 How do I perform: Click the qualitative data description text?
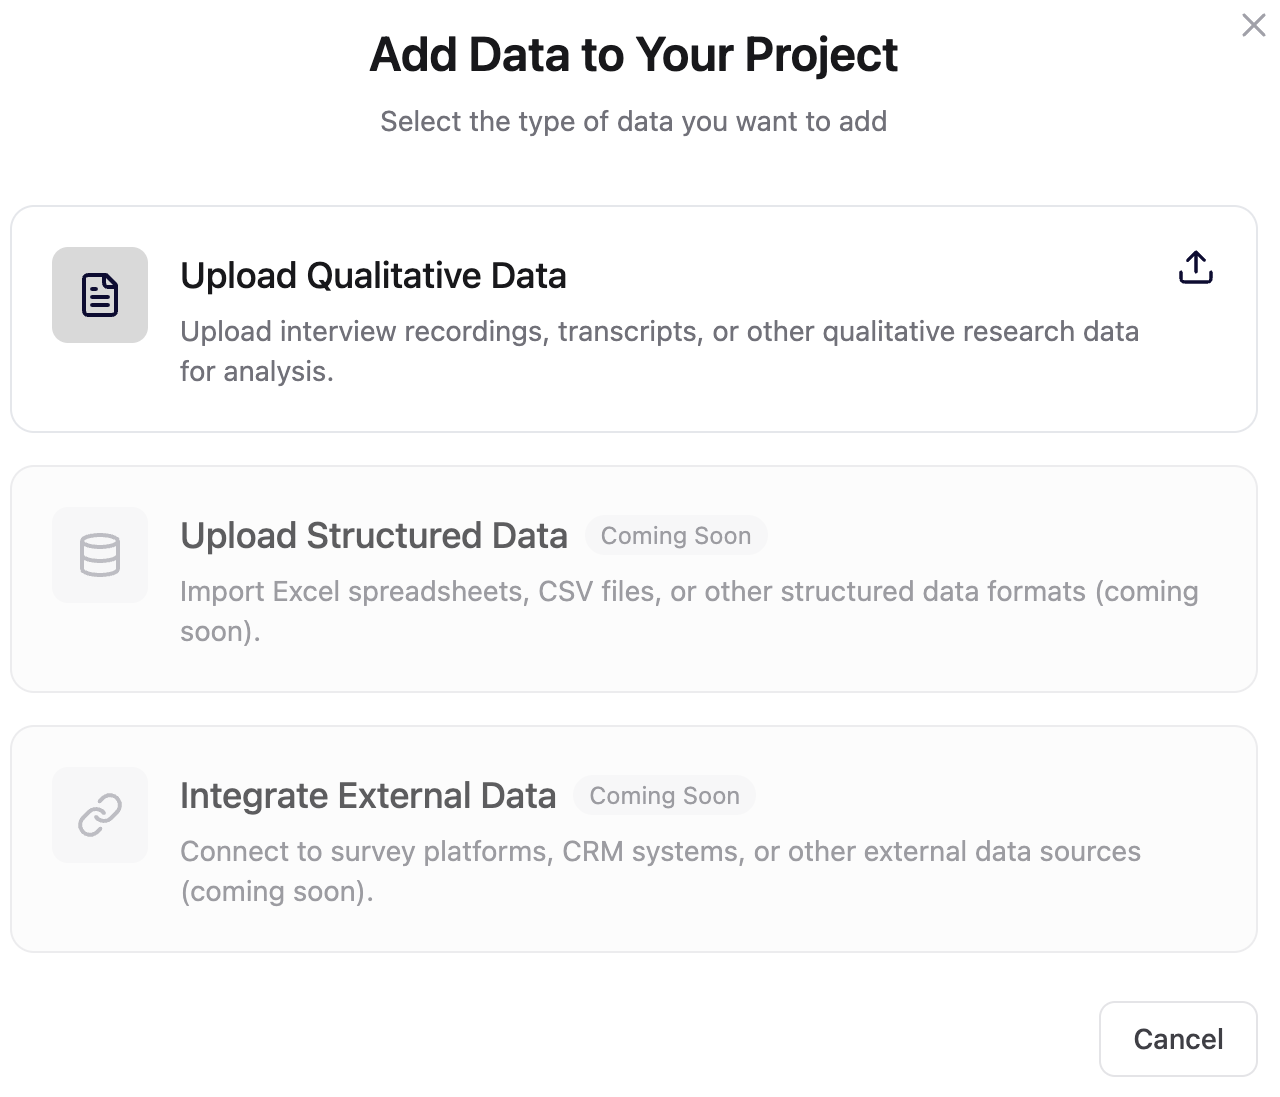point(659,350)
